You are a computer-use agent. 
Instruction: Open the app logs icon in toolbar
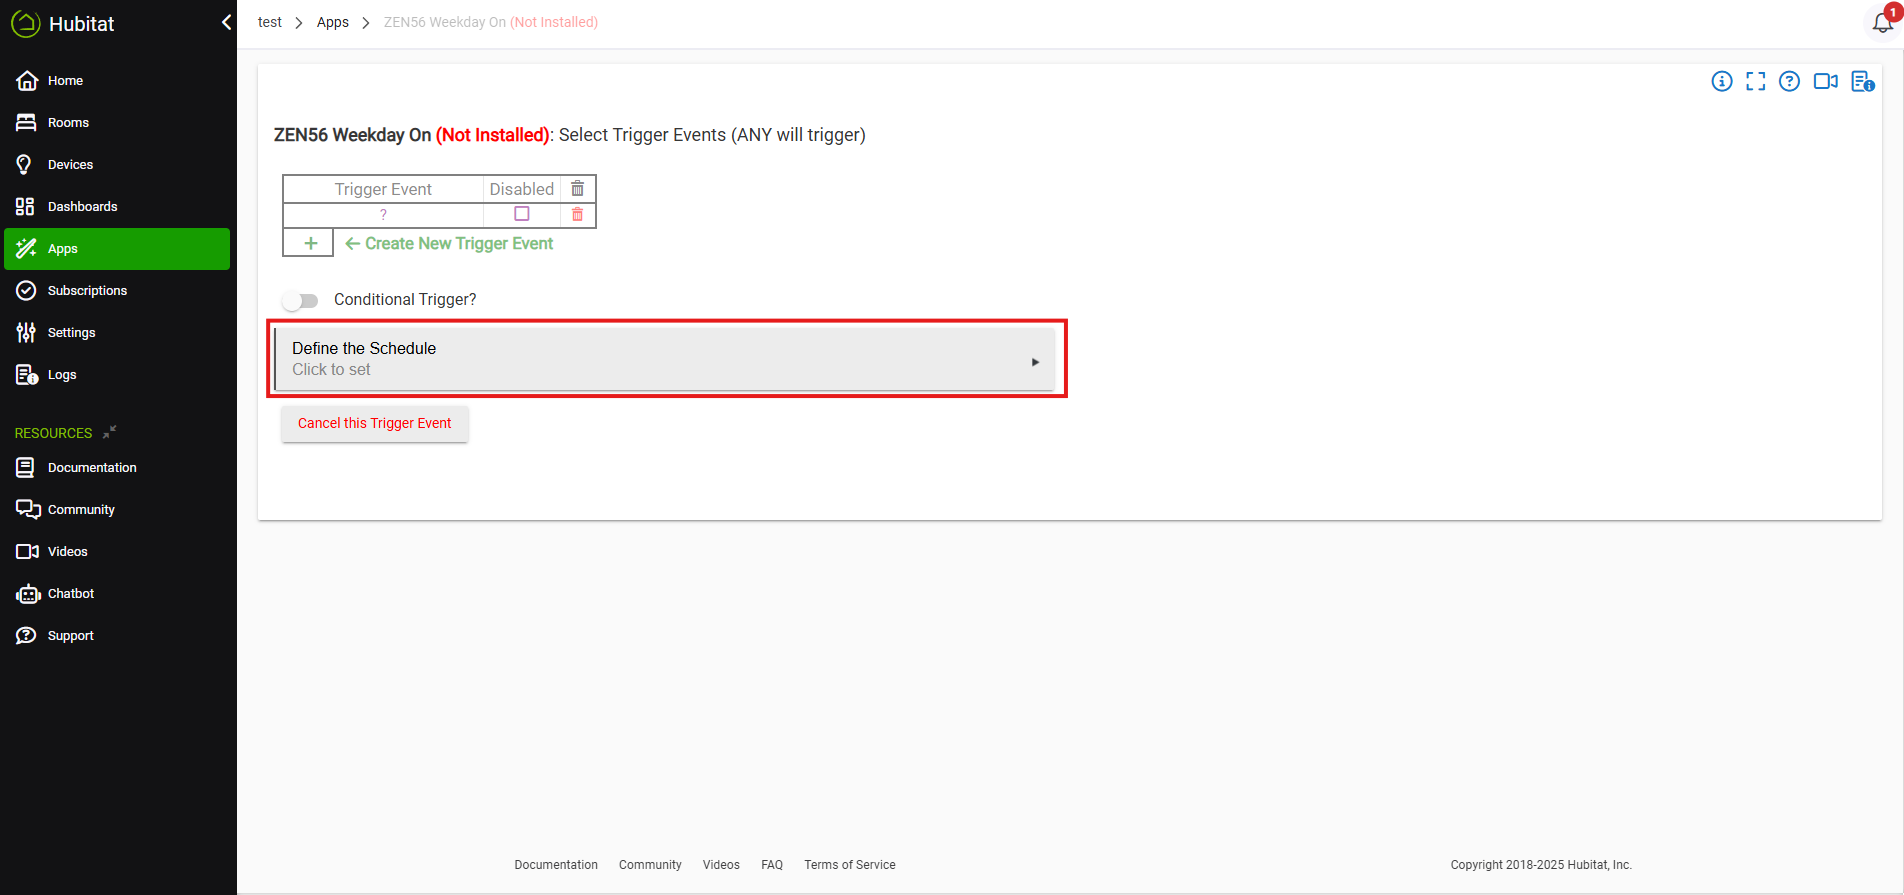click(x=1863, y=82)
